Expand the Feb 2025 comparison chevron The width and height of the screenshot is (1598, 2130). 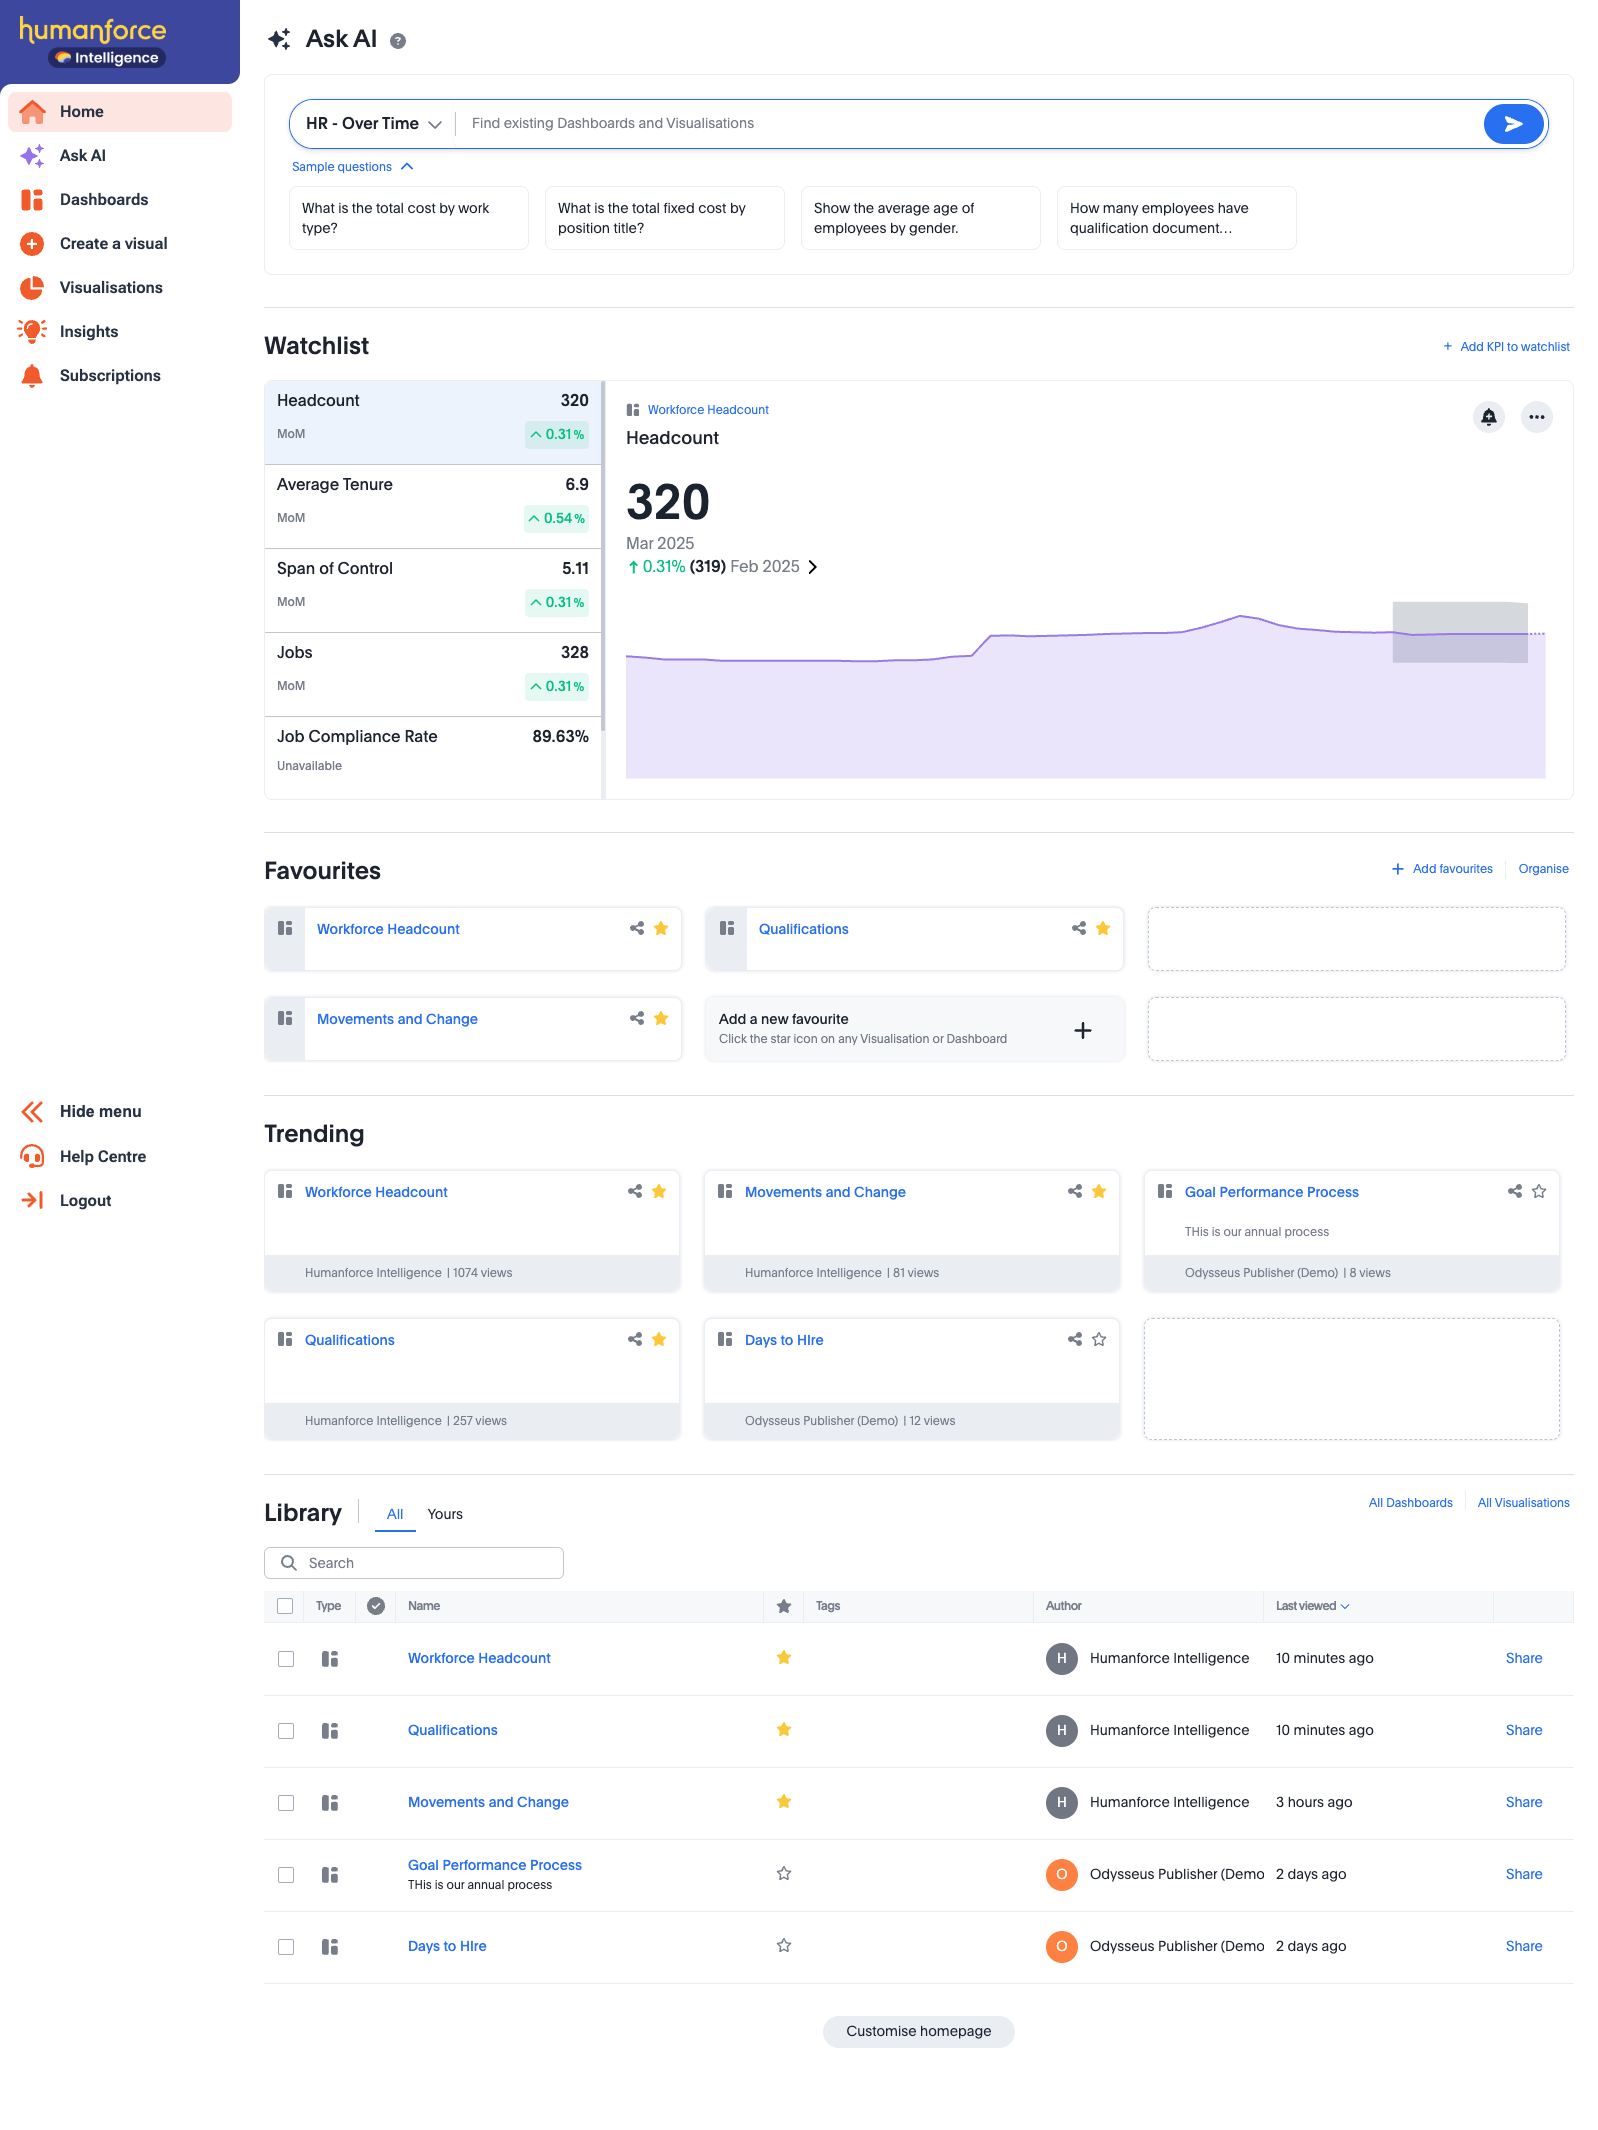(x=813, y=567)
